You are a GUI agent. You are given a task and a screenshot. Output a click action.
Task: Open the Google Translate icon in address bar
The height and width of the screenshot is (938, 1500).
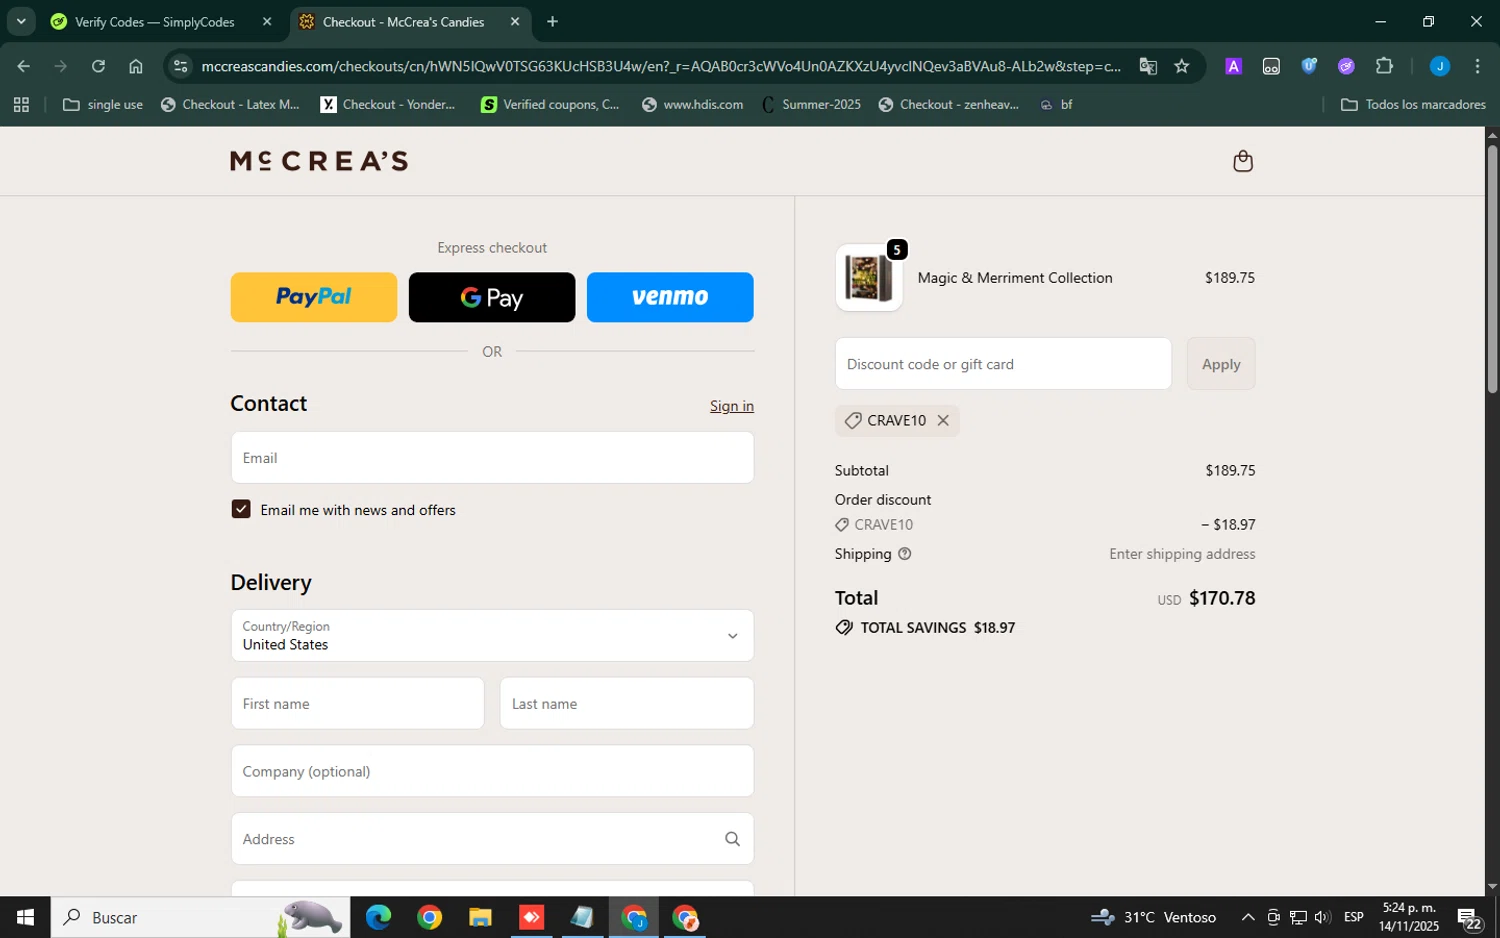(1148, 67)
